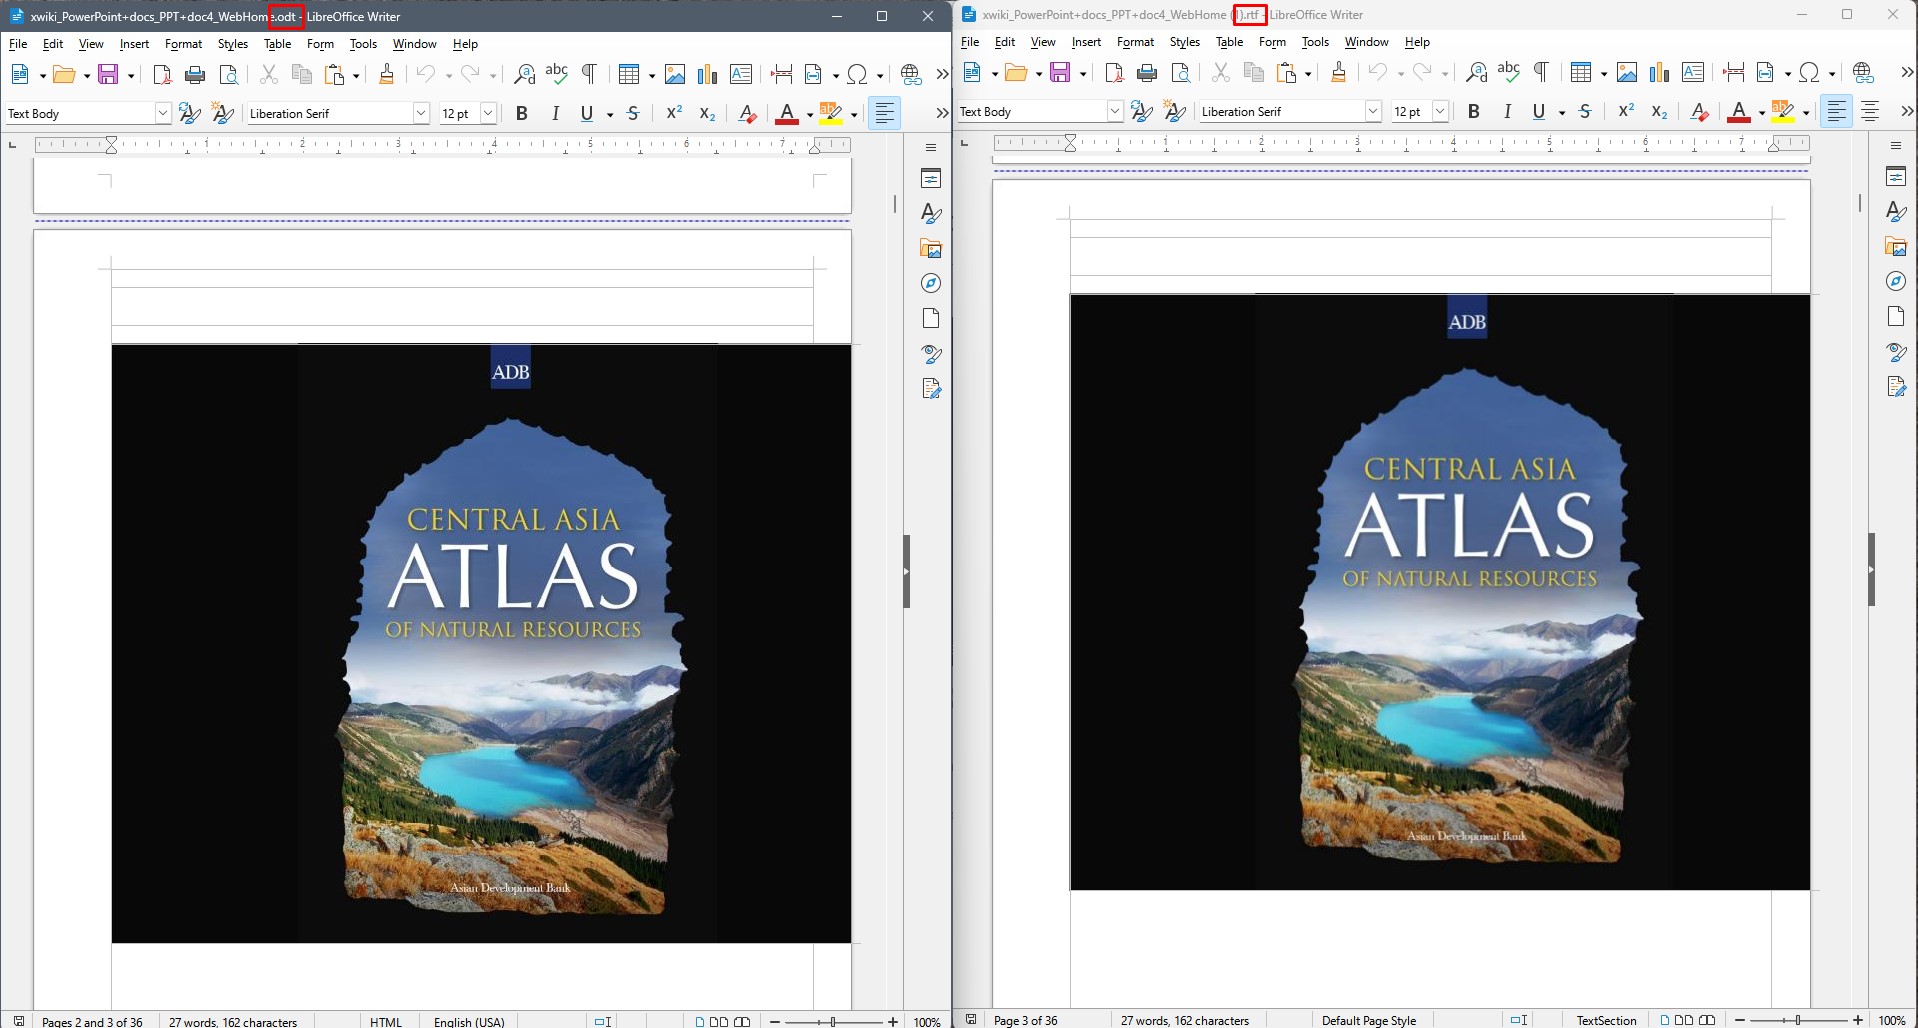
Task: Click 'Page 3 of 36' in right status bar
Action: click(x=1025, y=1020)
